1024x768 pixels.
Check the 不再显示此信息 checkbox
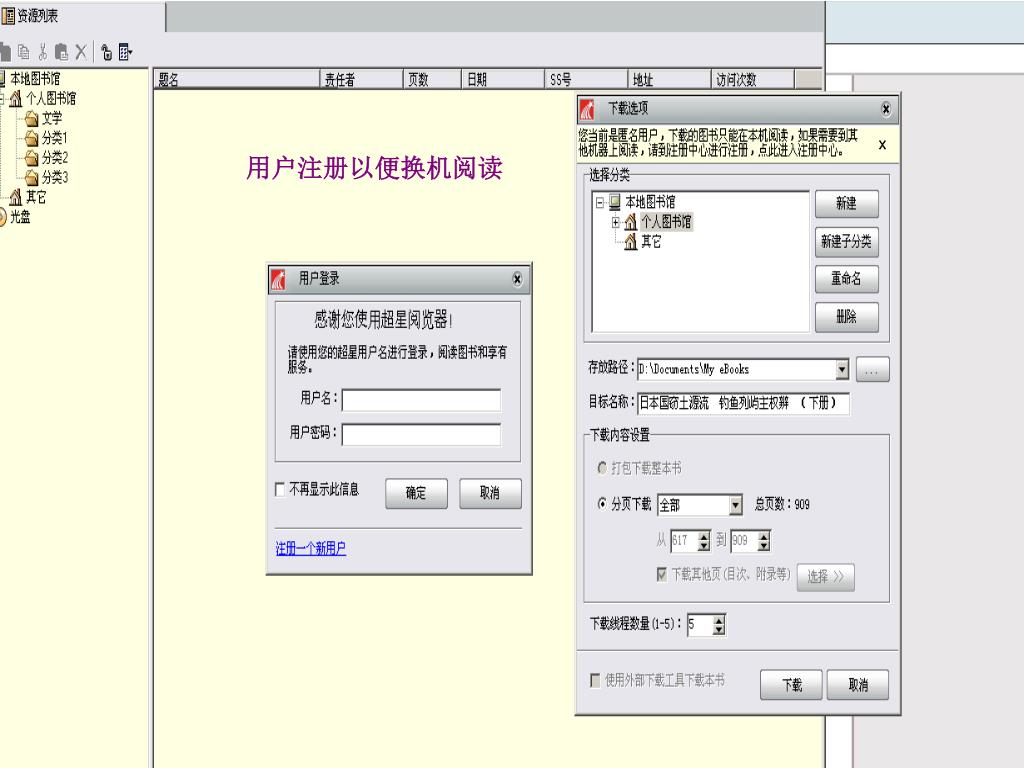[280, 490]
